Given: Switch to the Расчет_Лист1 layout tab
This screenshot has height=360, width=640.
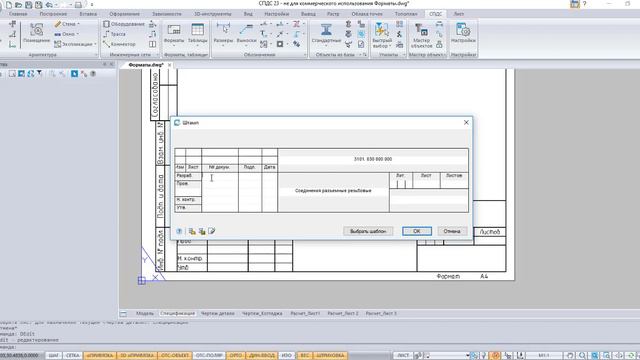Looking at the screenshot, I should tap(305, 313).
